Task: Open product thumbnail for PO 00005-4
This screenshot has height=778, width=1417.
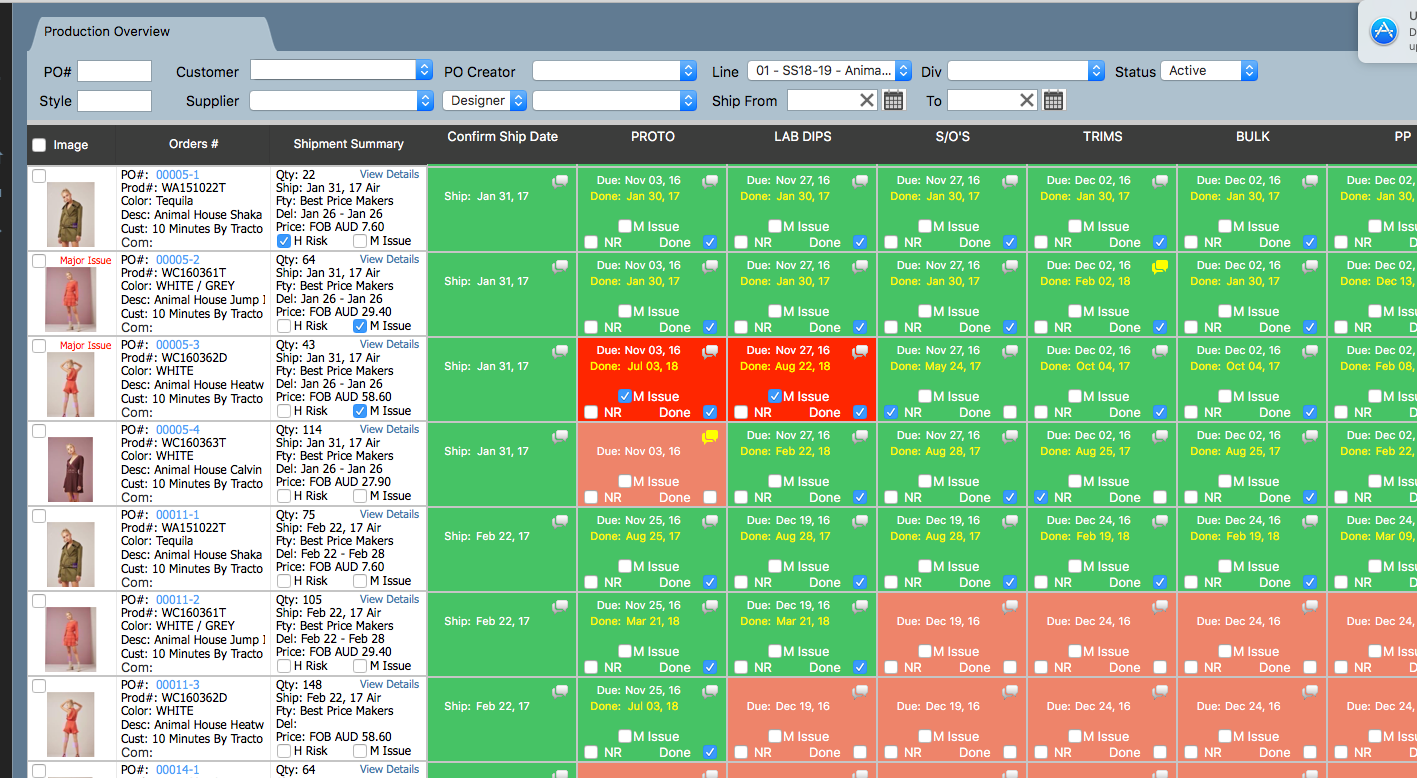Action: coord(71,470)
